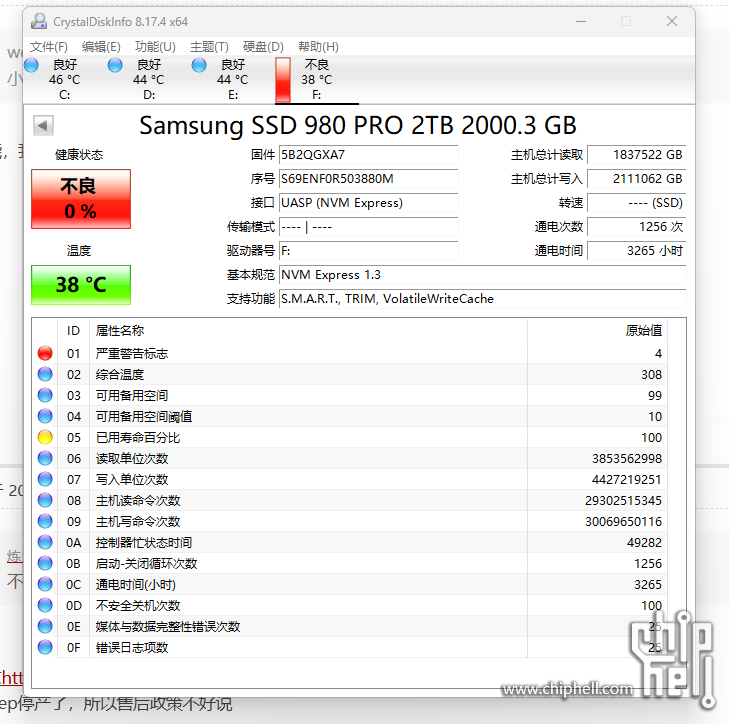Click the 良好 44 °C label for drive D:
Viewport: 729px width, 724px height.
pyautogui.click(x=149, y=72)
